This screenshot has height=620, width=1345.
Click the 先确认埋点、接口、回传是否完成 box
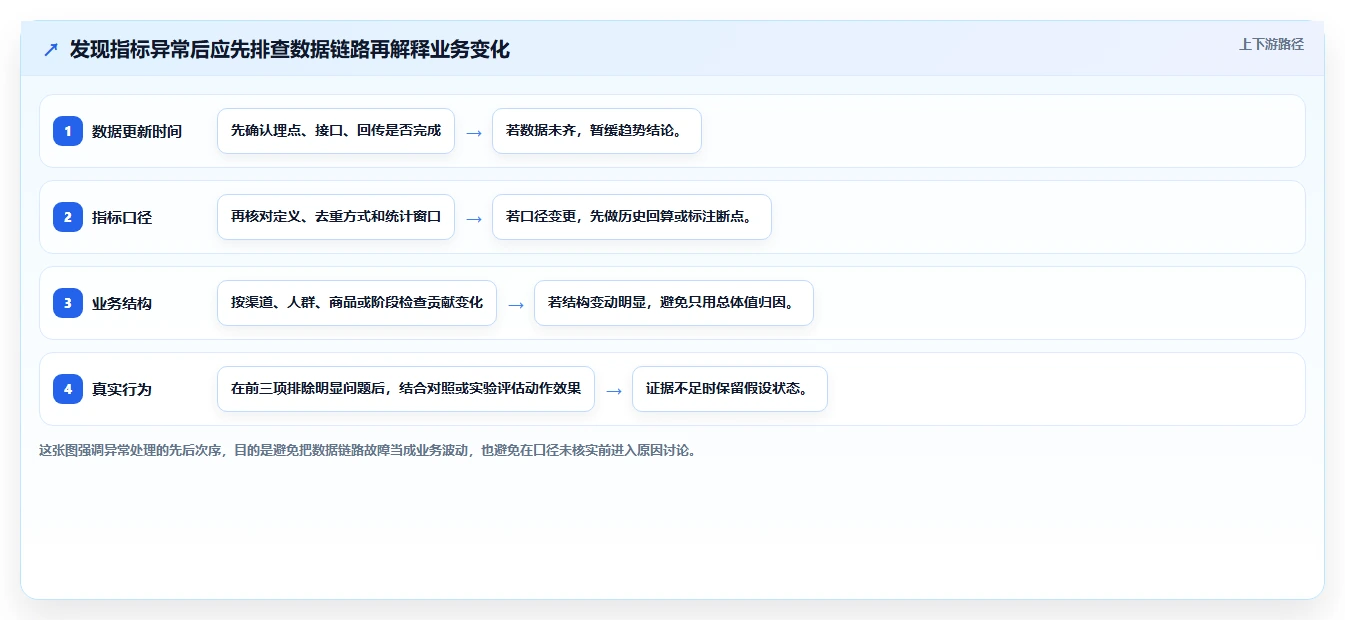point(336,131)
